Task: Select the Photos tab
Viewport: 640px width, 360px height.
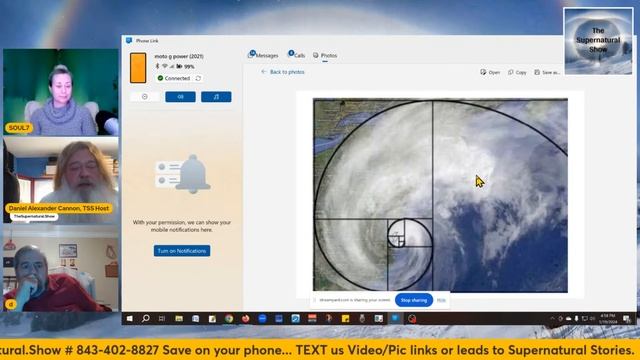Action: point(325,55)
